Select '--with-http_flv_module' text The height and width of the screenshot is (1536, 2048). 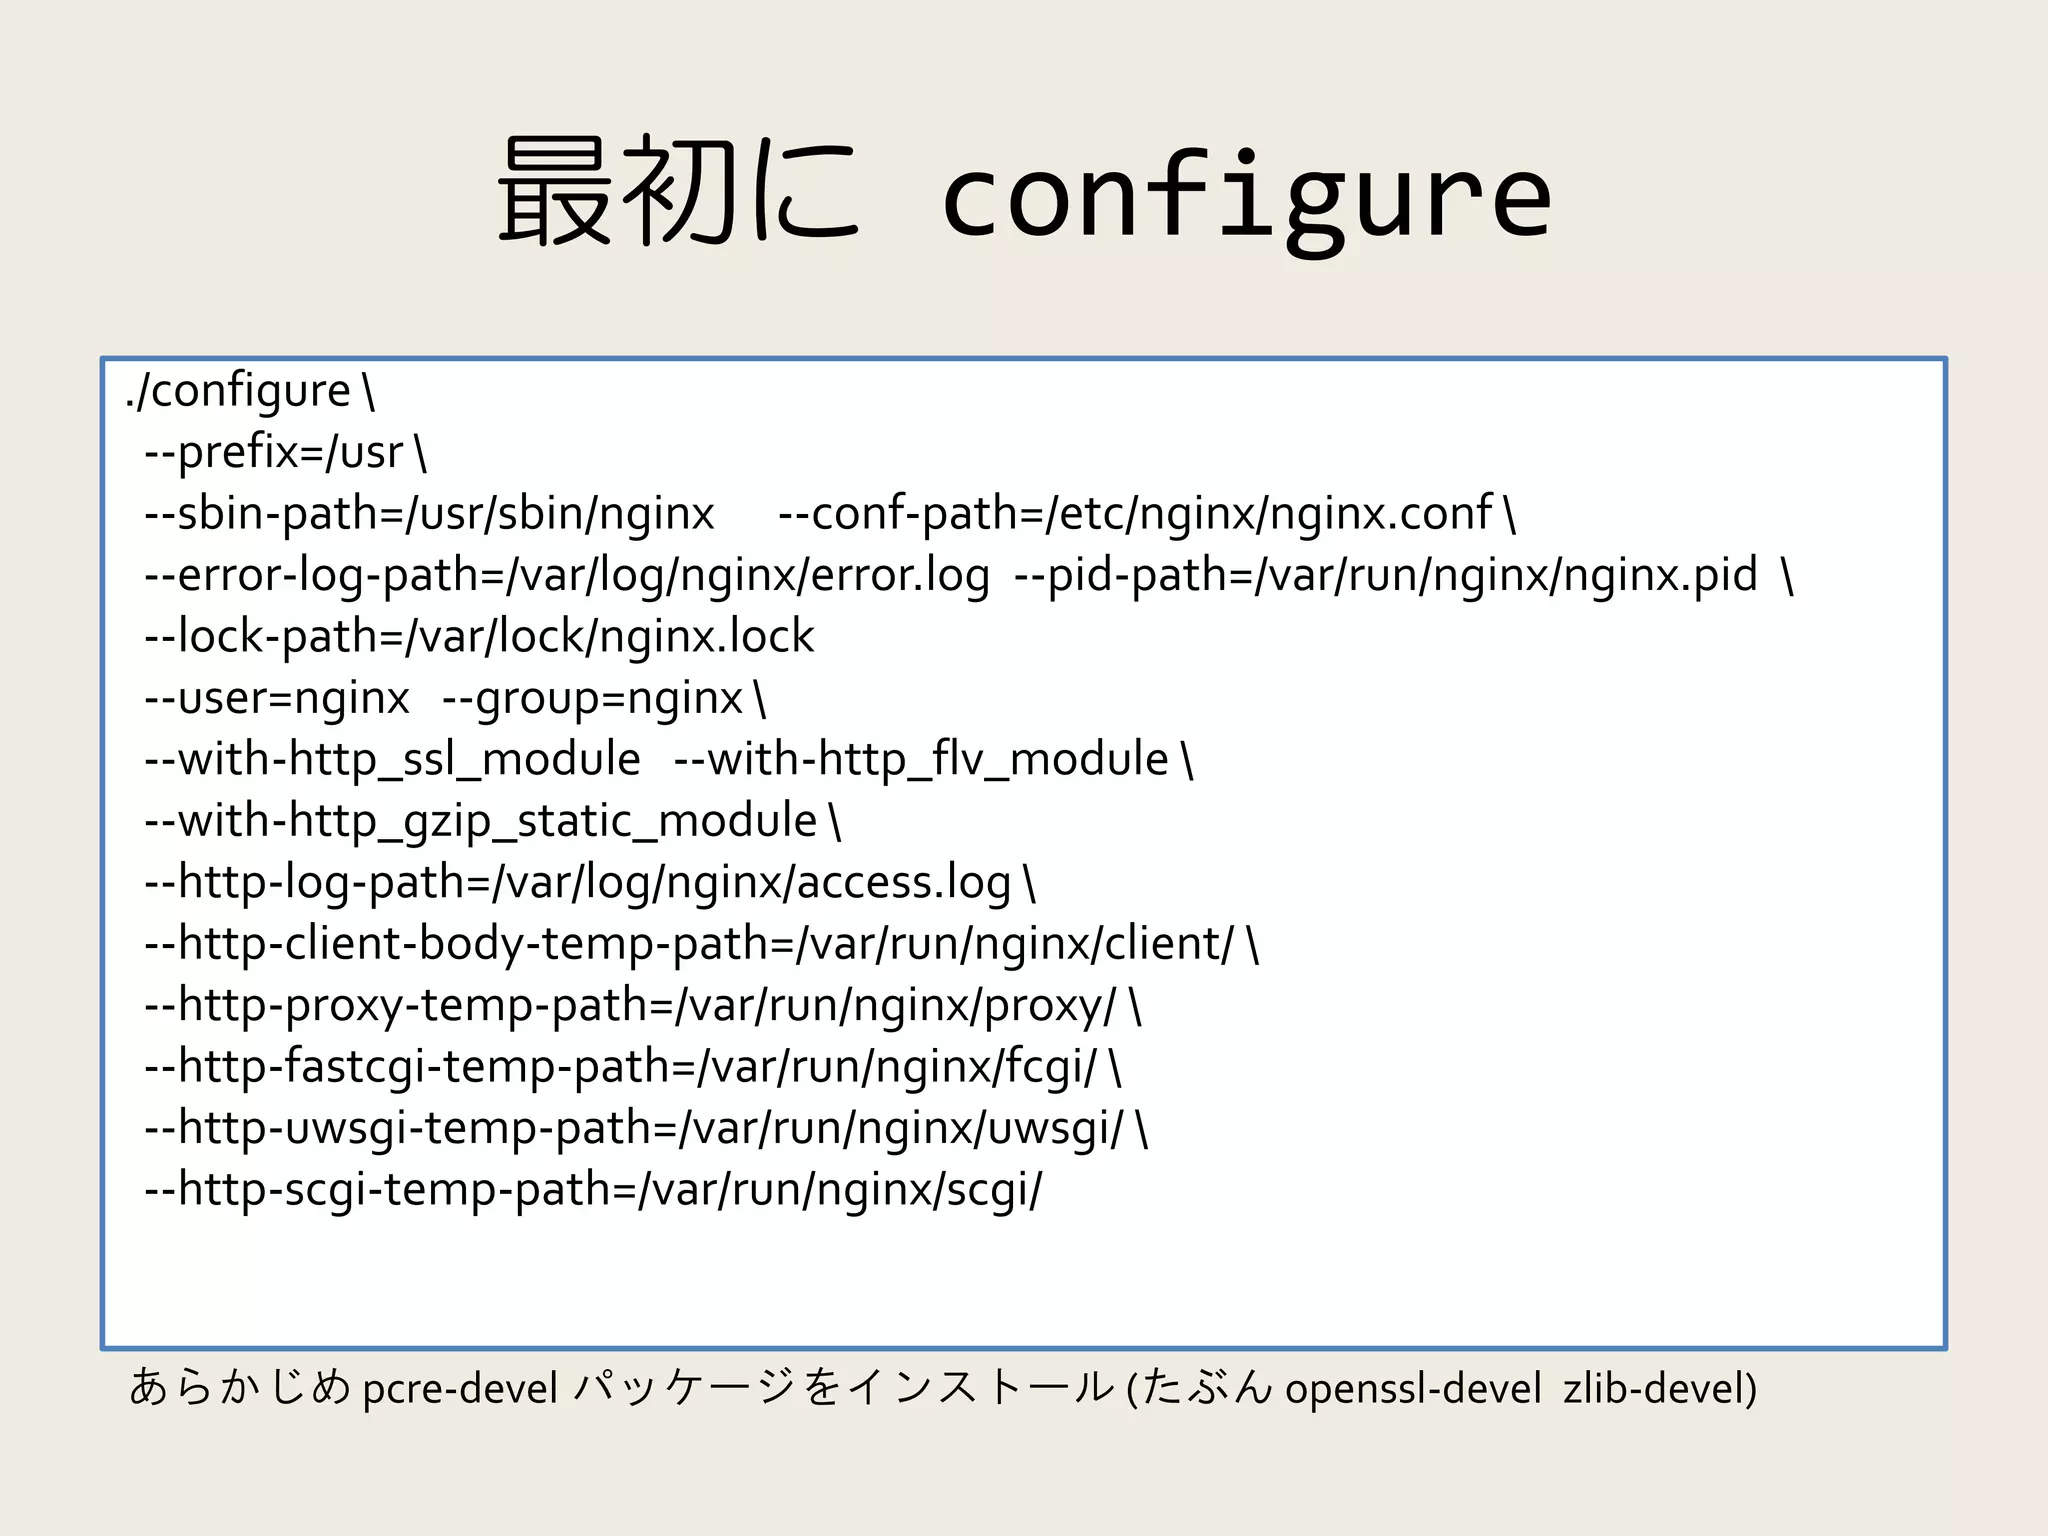point(921,760)
